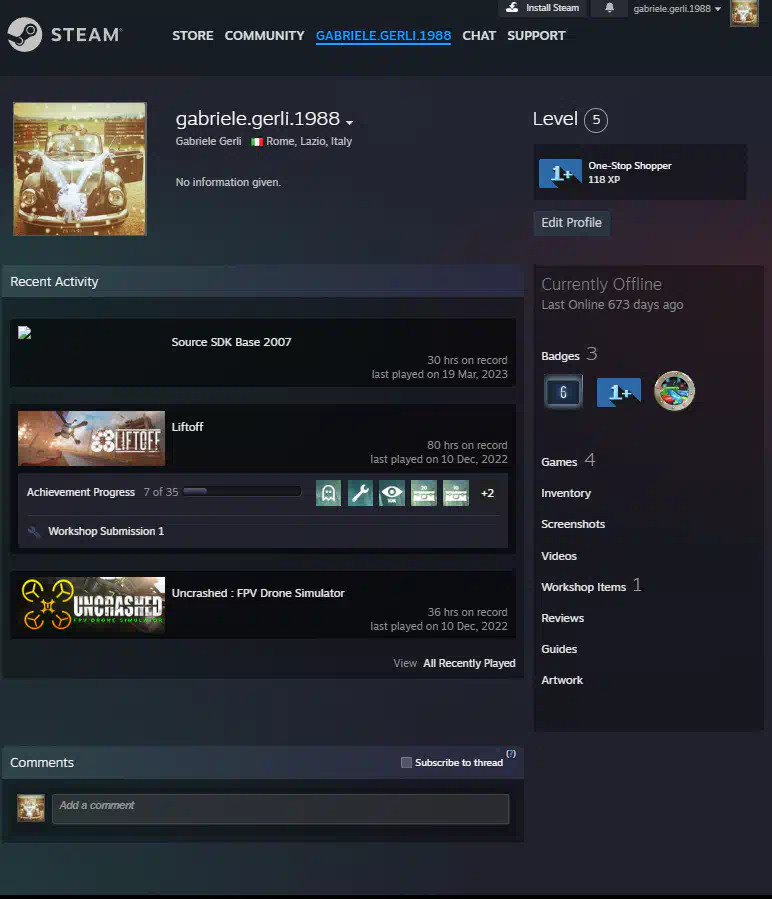Open the Guides link
Screen dimensions: 772x899
pyautogui.click(x=559, y=649)
